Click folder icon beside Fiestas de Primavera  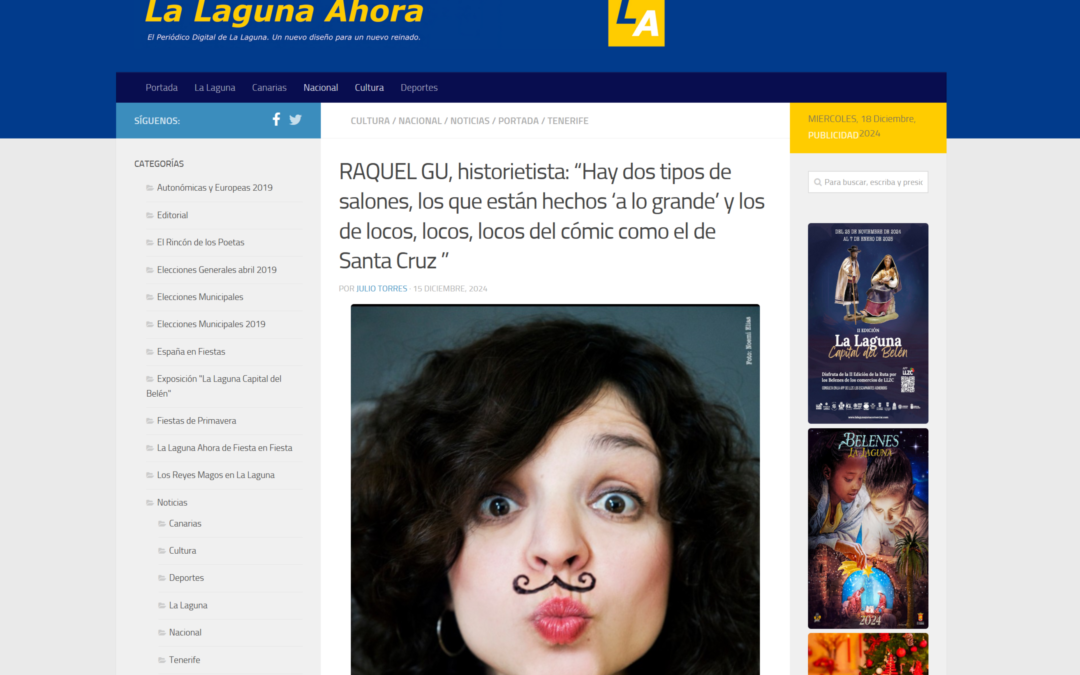pyautogui.click(x=149, y=421)
